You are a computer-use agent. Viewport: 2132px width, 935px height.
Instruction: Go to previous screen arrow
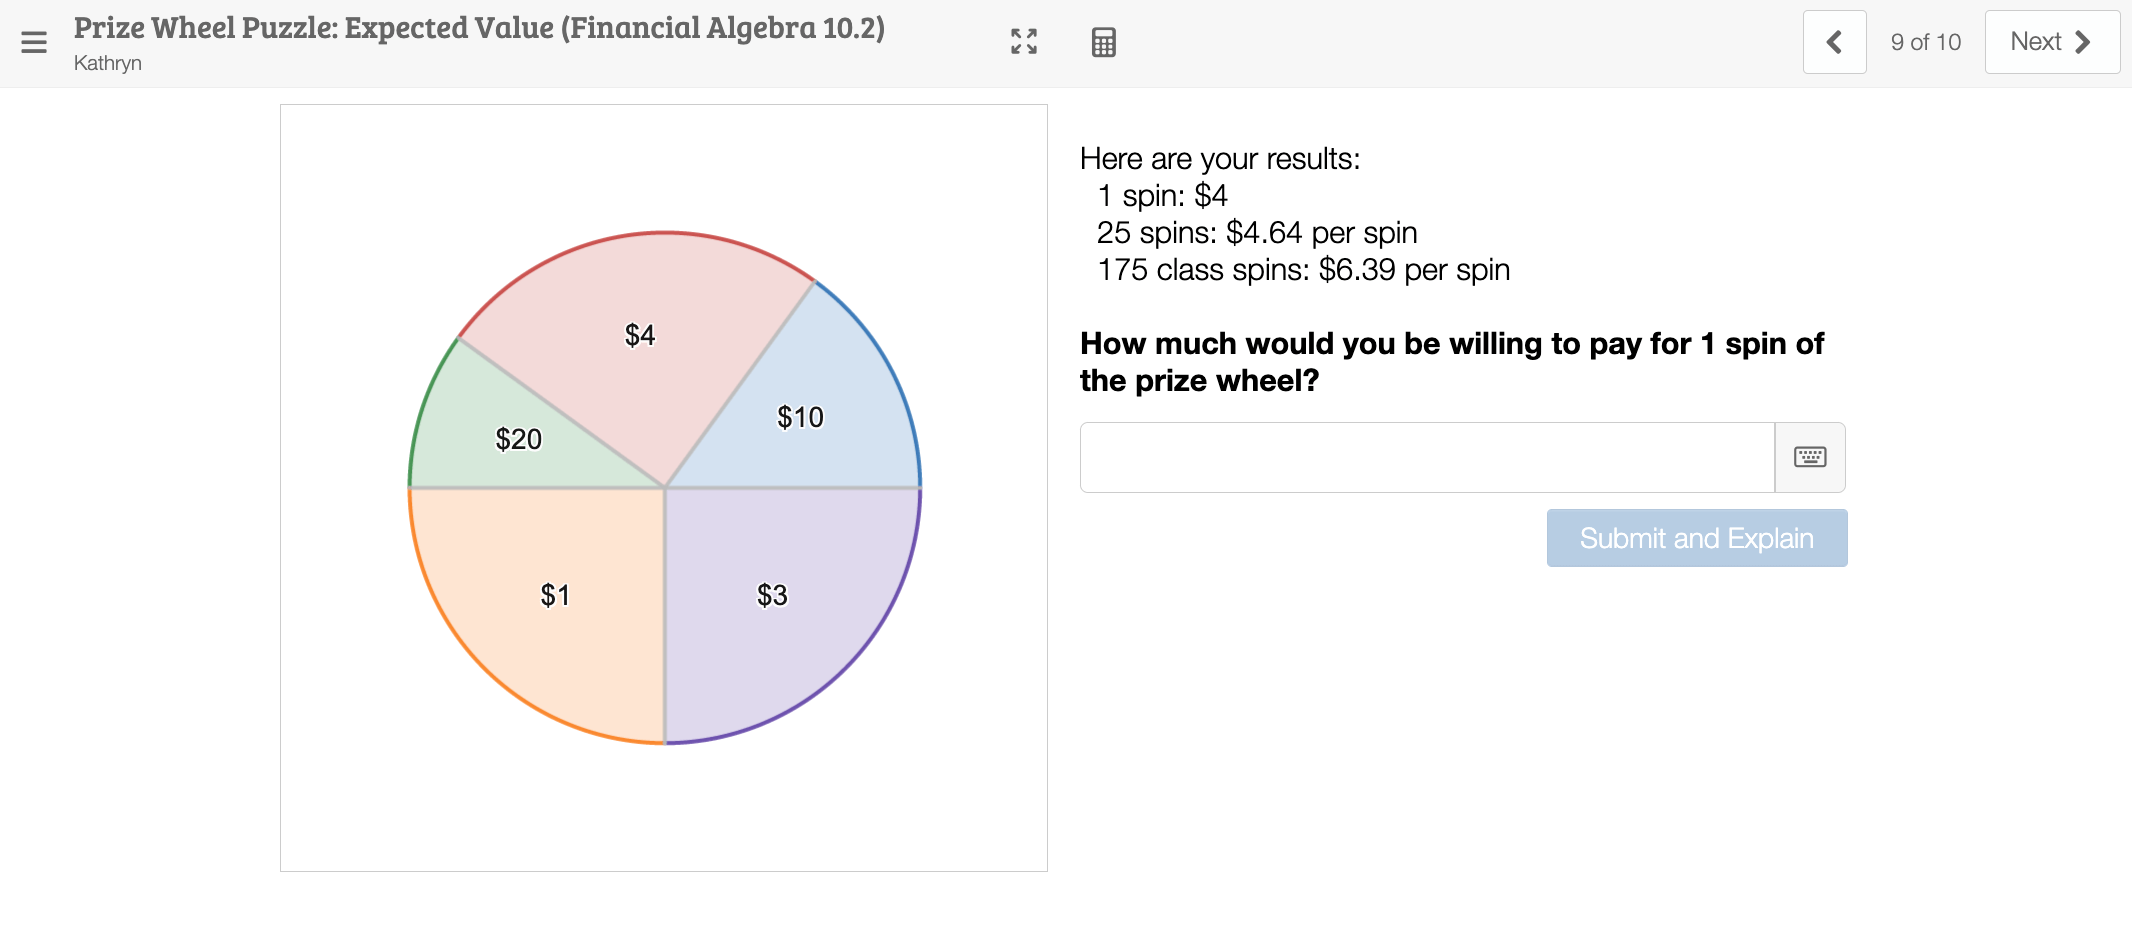tap(1834, 42)
